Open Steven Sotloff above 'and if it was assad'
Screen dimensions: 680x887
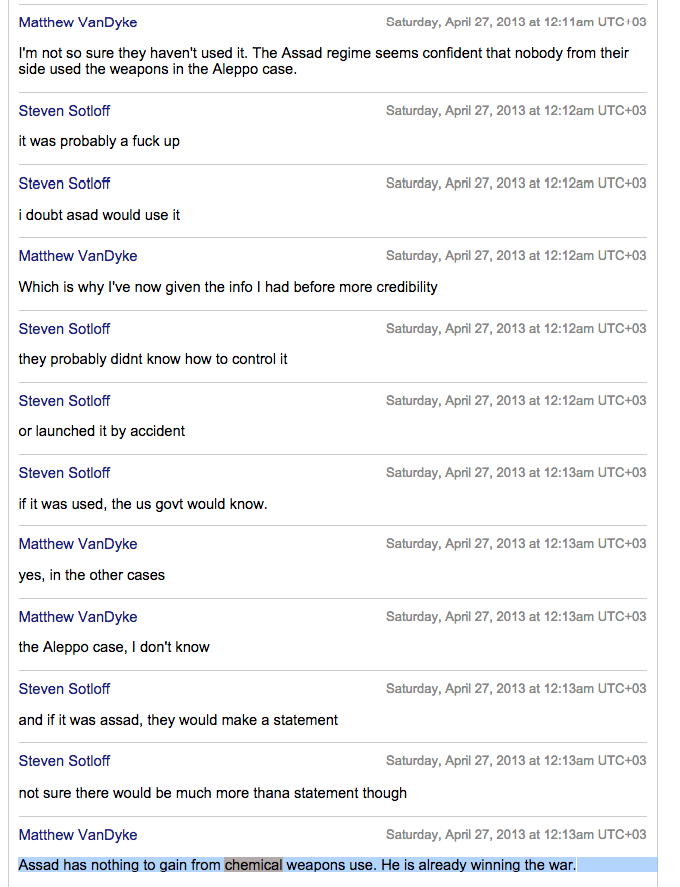coord(64,689)
